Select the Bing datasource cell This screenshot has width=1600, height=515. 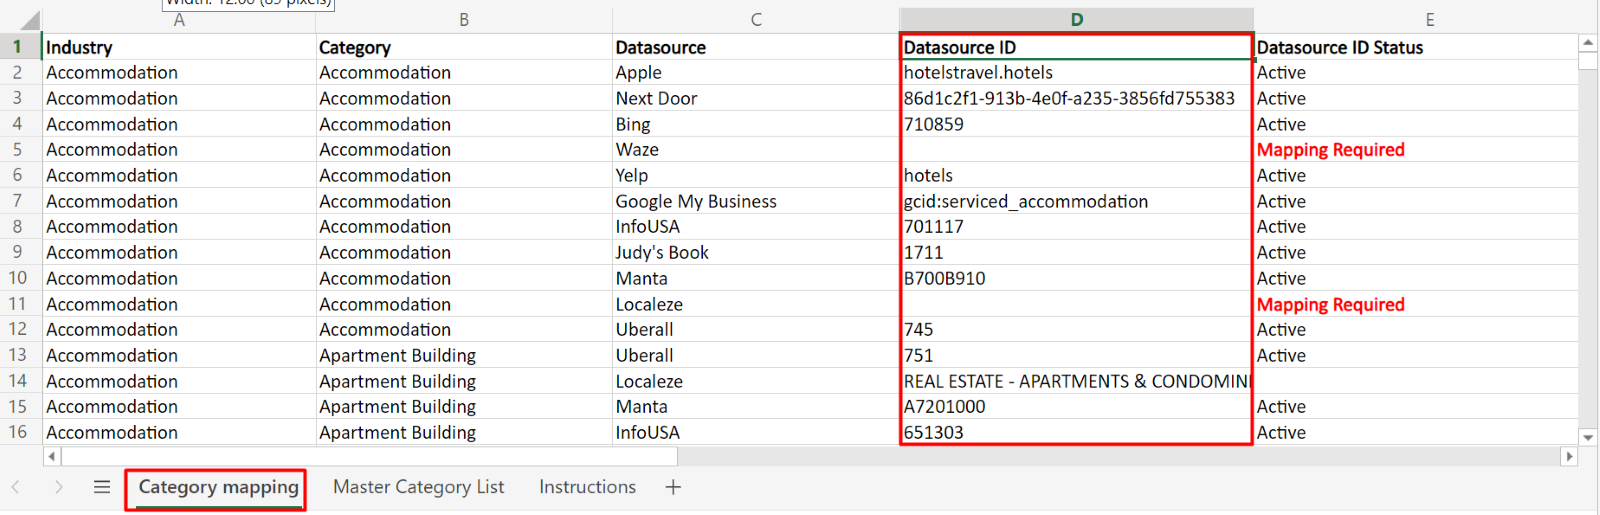point(756,124)
